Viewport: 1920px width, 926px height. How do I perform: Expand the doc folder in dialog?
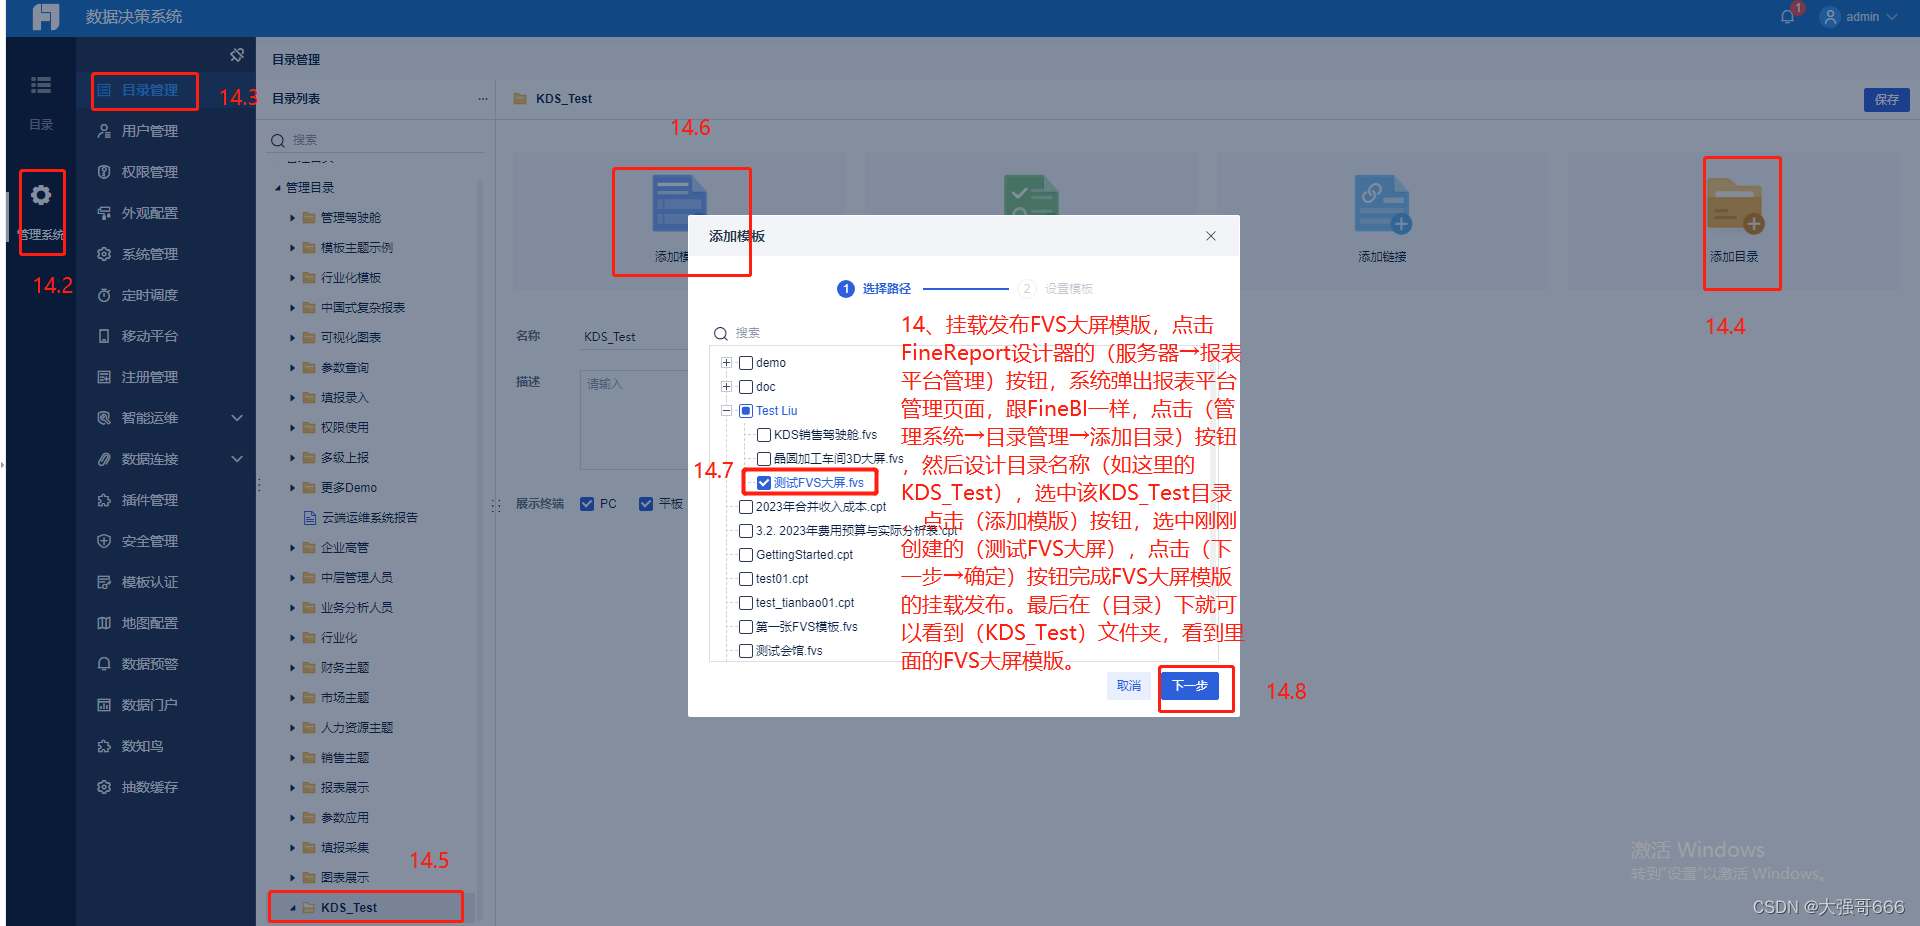click(x=727, y=387)
